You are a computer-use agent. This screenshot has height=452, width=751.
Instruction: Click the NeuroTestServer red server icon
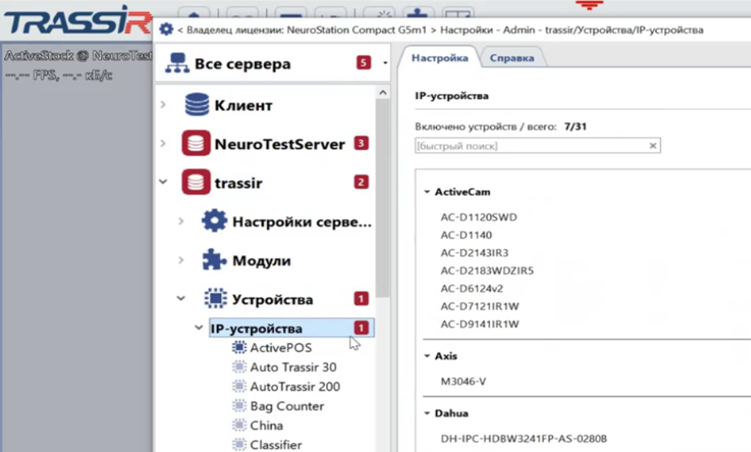(196, 143)
